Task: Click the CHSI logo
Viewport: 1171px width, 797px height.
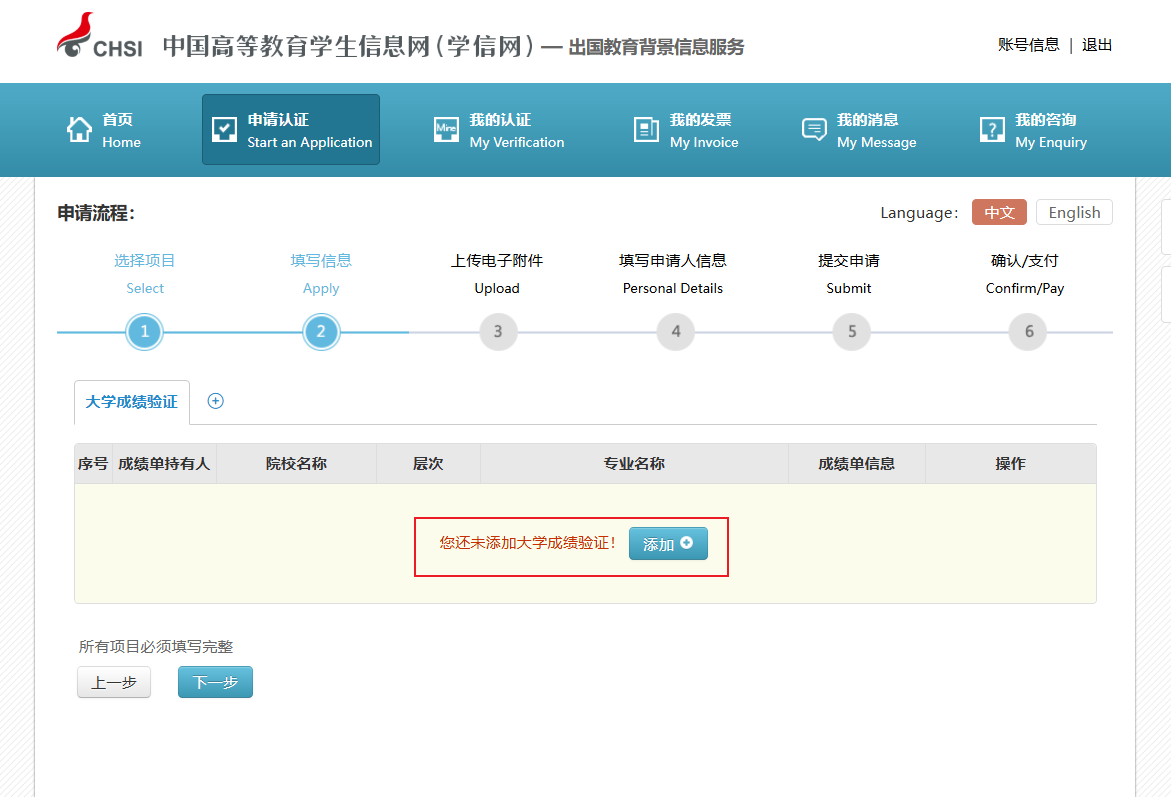Action: [x=99, y=37]
